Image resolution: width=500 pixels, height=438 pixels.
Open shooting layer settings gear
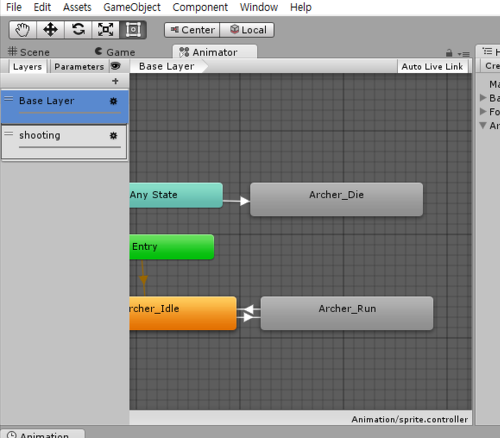114,136
